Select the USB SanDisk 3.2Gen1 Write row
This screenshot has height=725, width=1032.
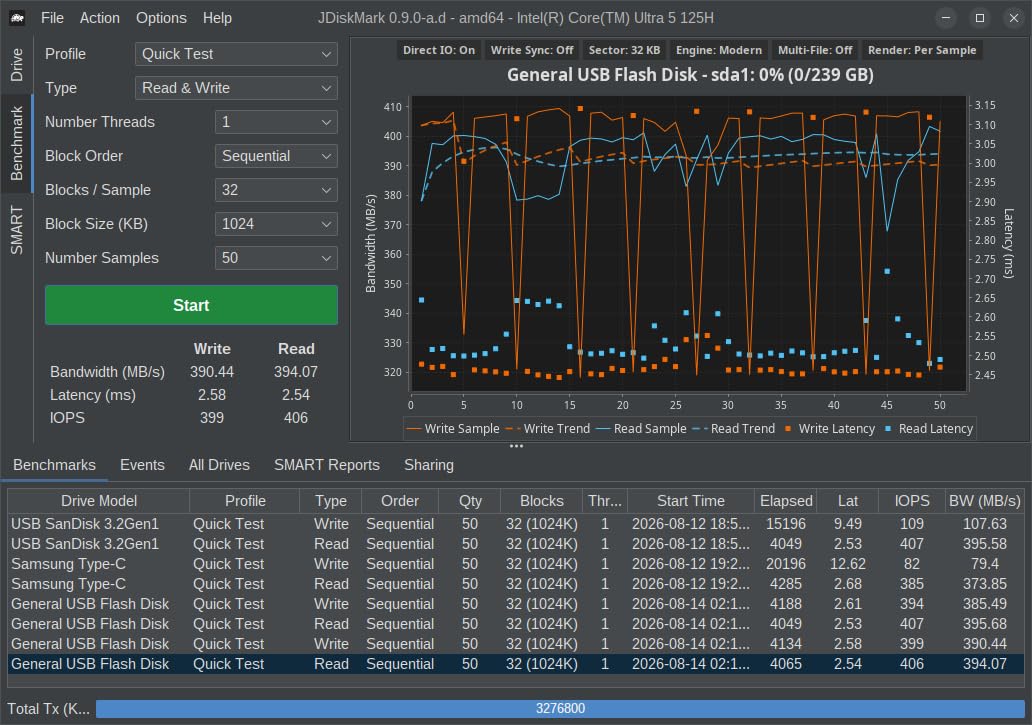tap(516, 524)
